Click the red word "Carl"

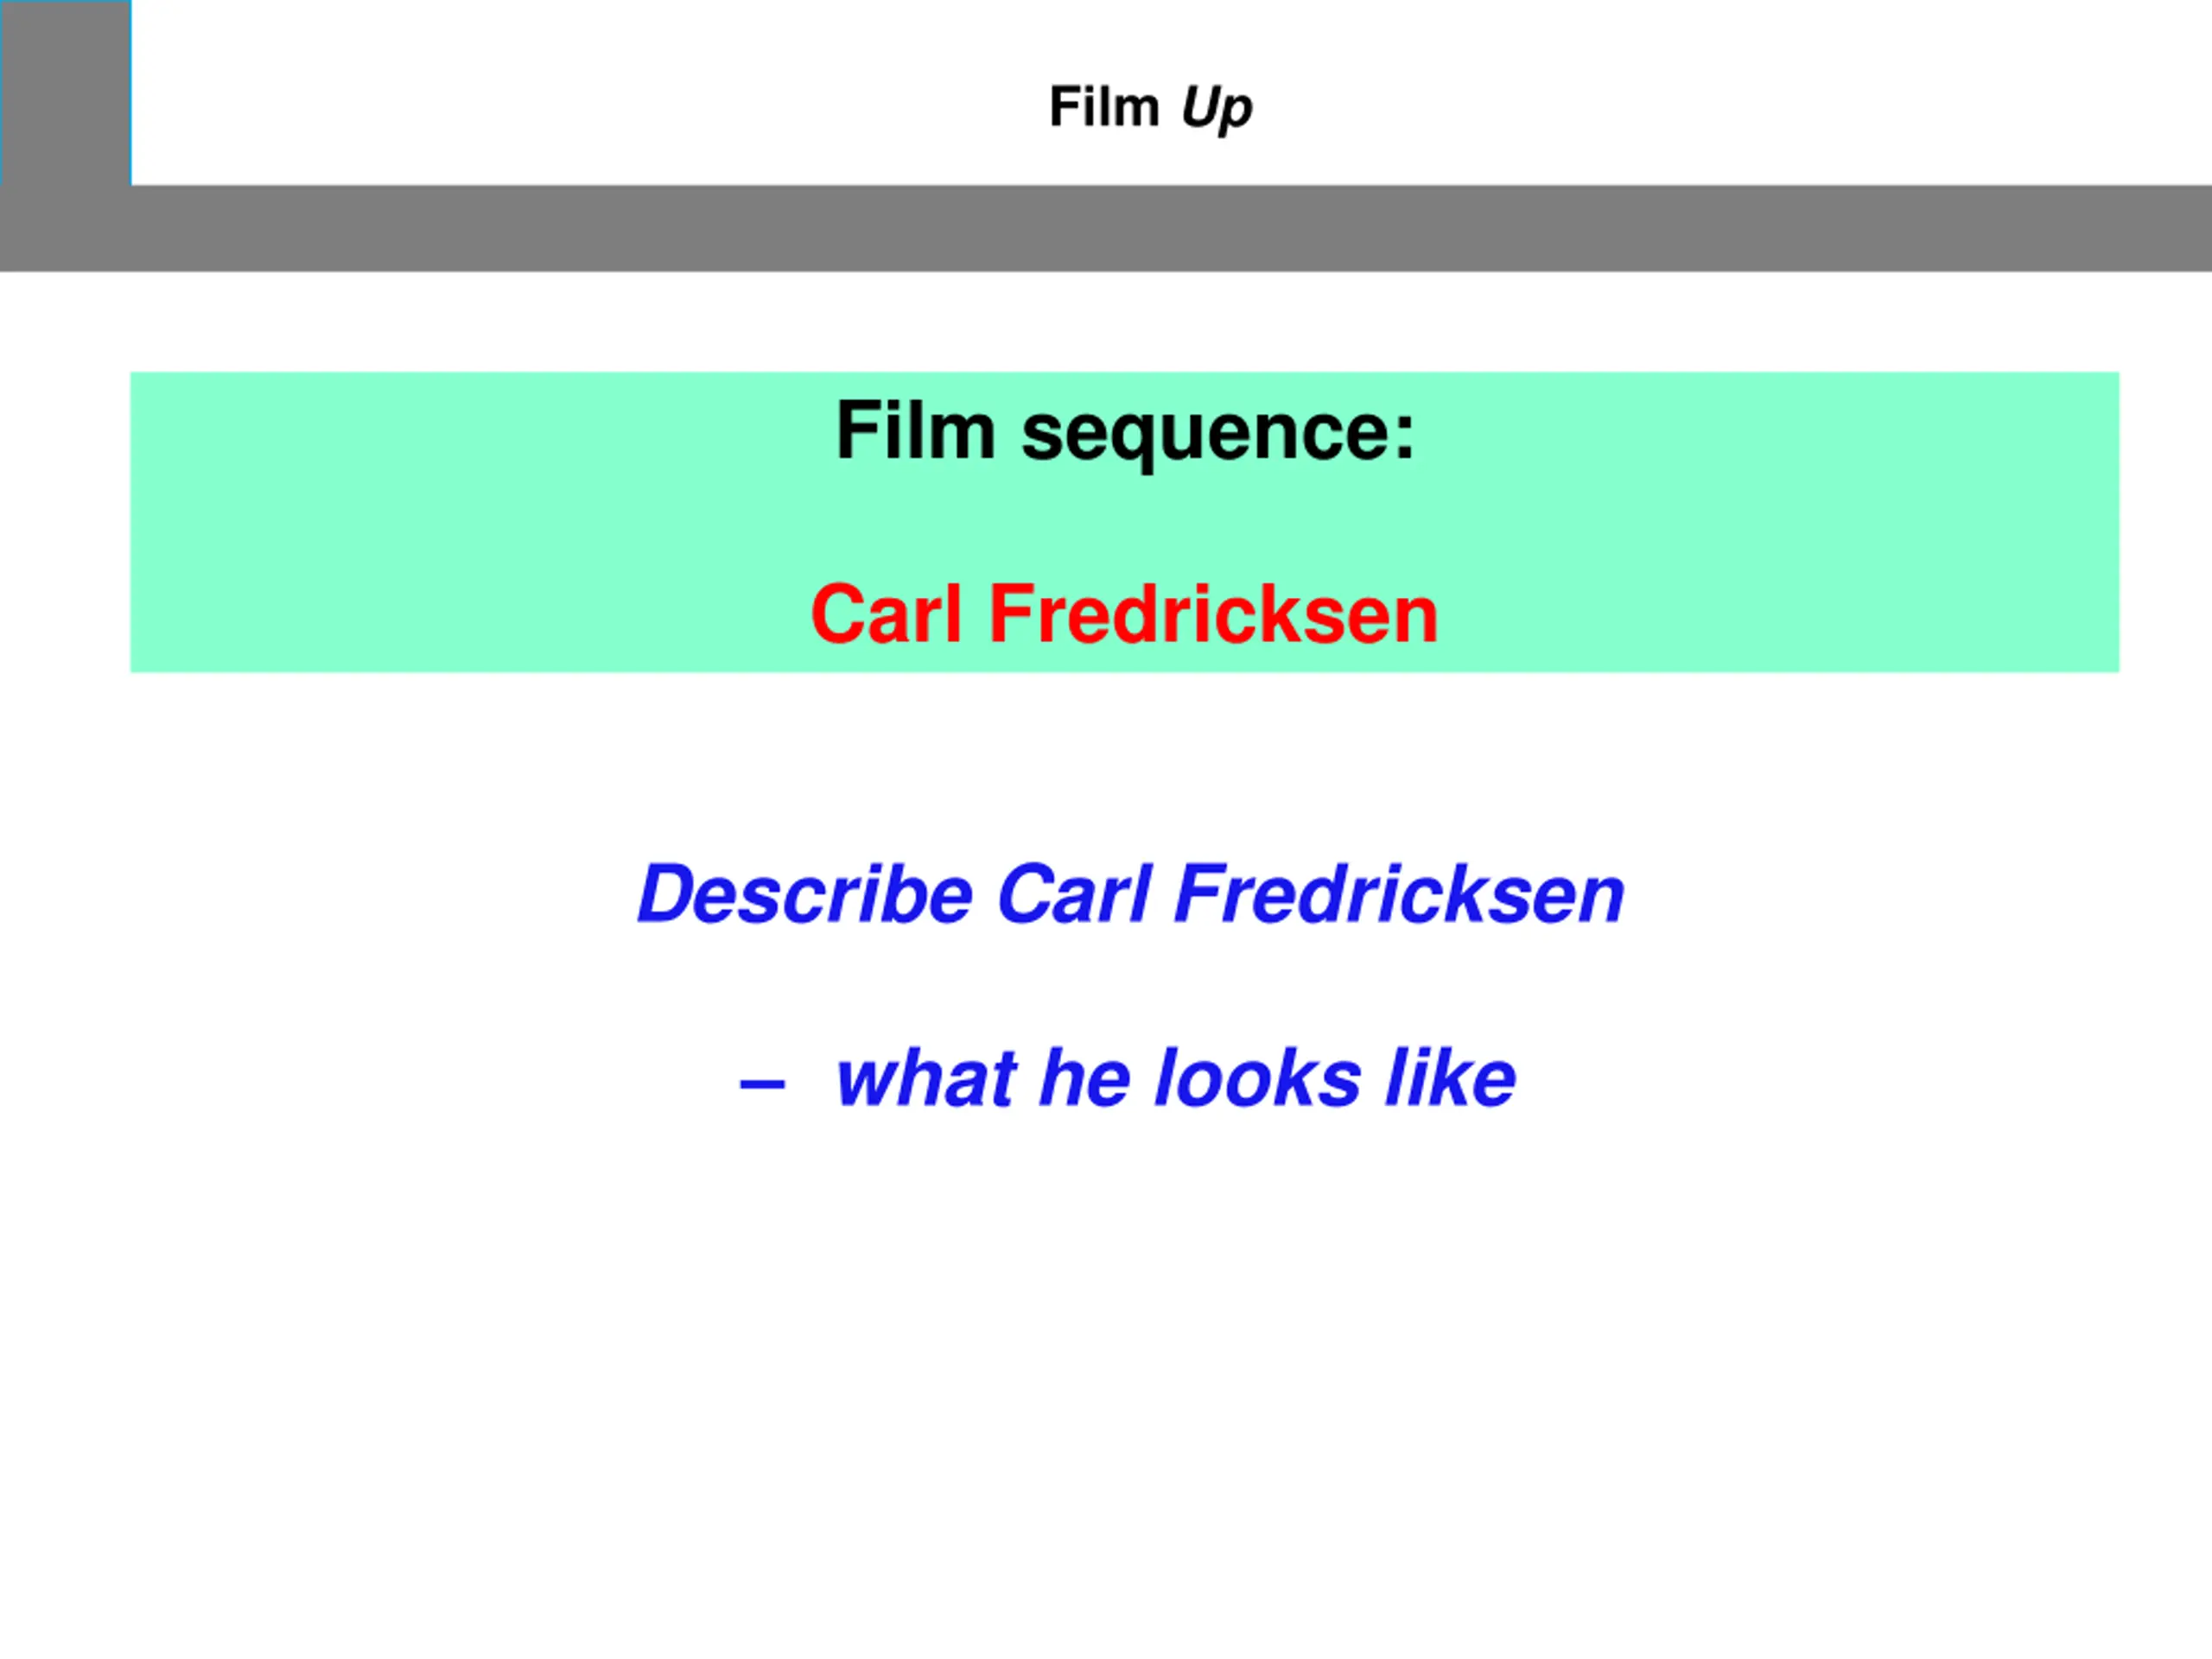point(886,613)
